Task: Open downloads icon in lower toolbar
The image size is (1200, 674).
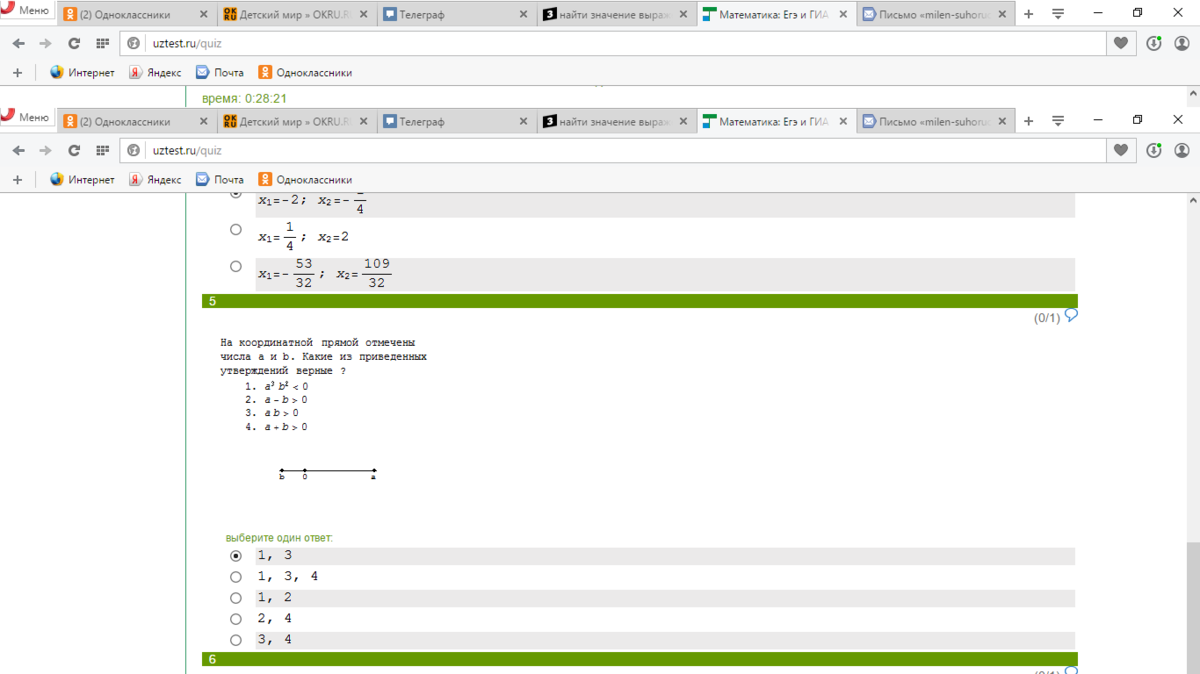Action: (1154, 151)
